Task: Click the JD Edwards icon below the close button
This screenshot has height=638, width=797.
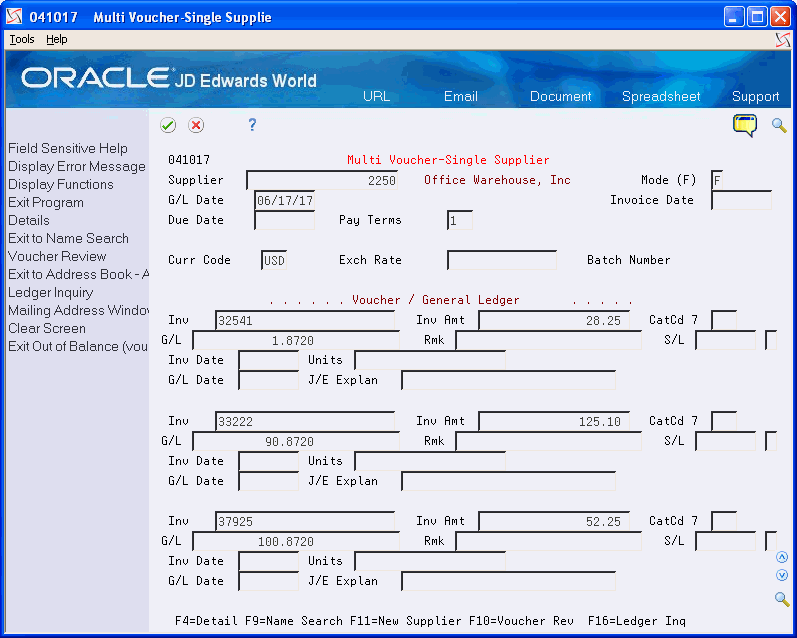Action: pyautogui.click(x=783, y=40)
